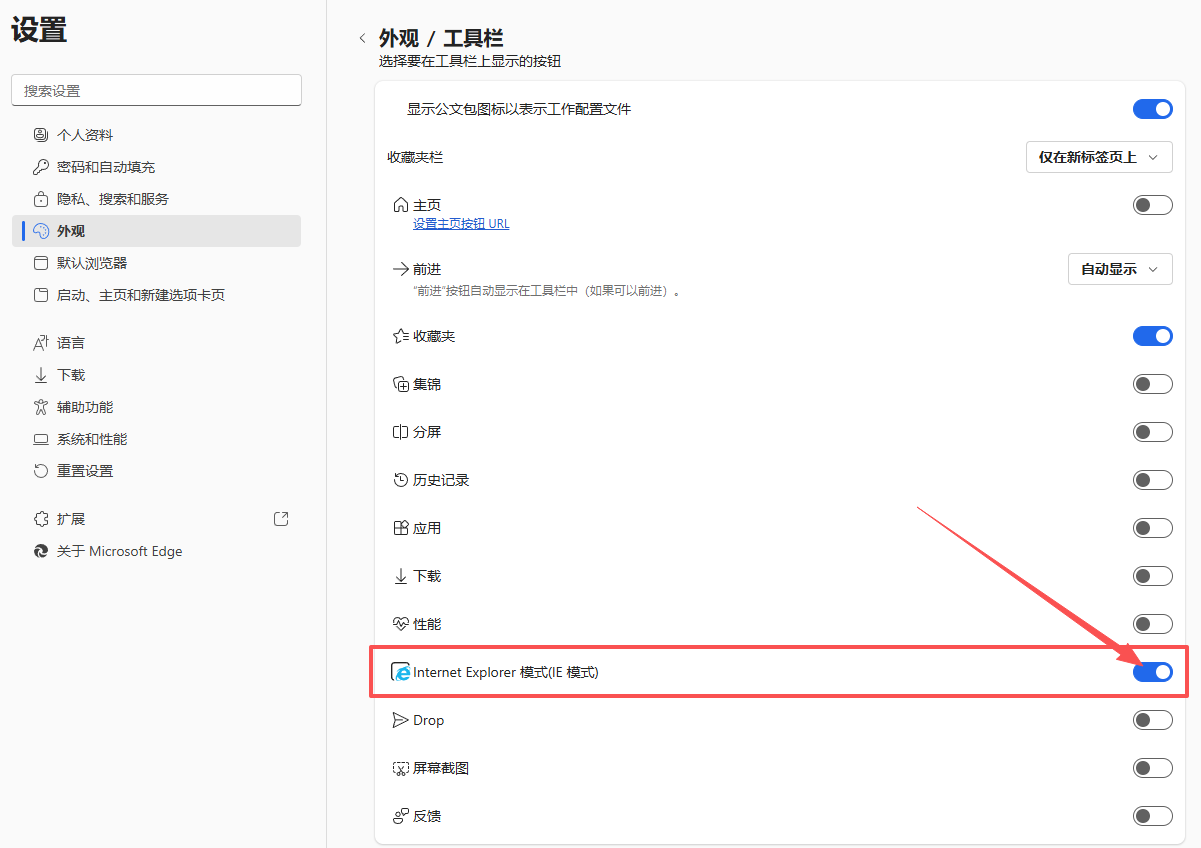Click the Internet Explorer mode icon
The image size is (1201, 848).
click(401, 672)
